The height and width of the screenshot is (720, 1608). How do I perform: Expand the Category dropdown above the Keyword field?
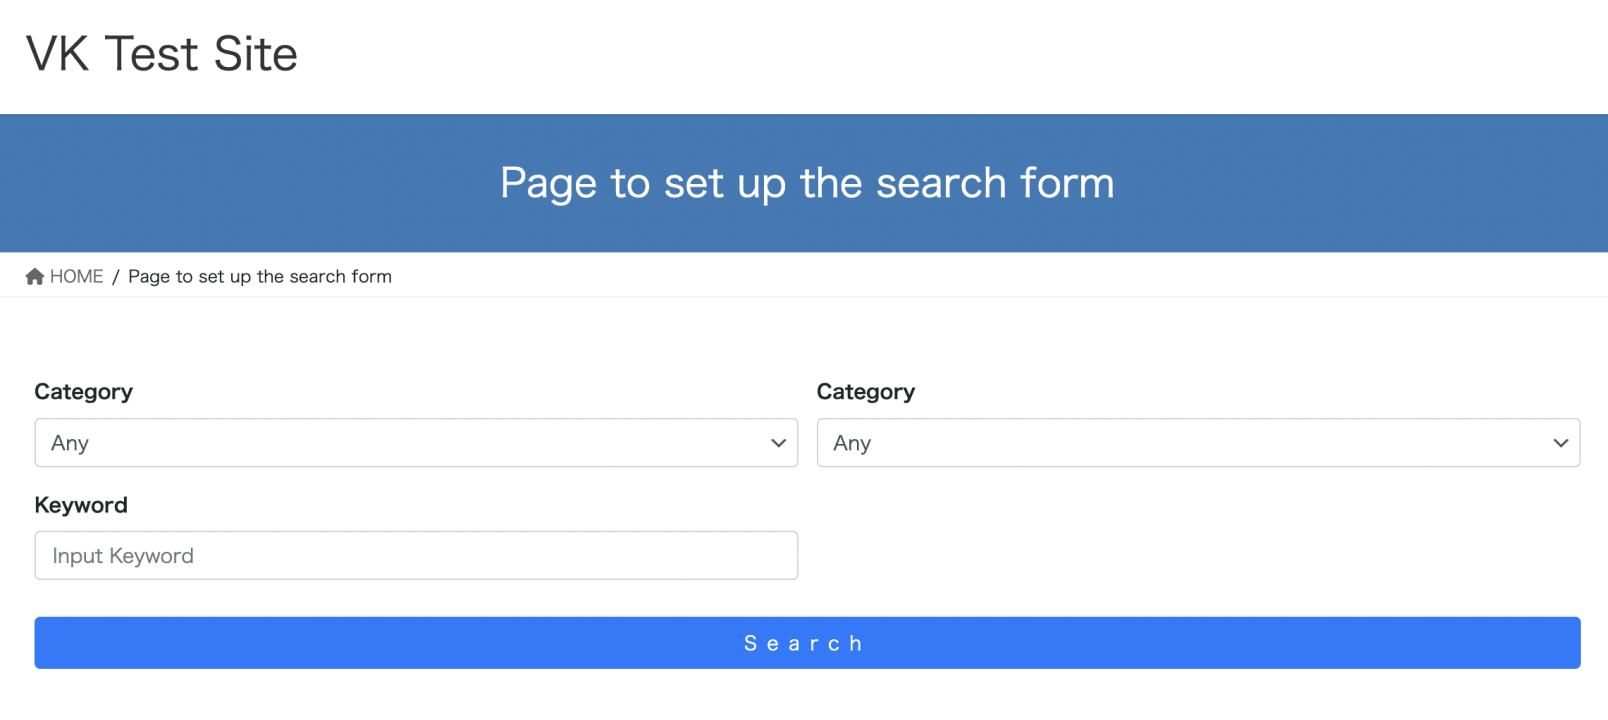416,443
